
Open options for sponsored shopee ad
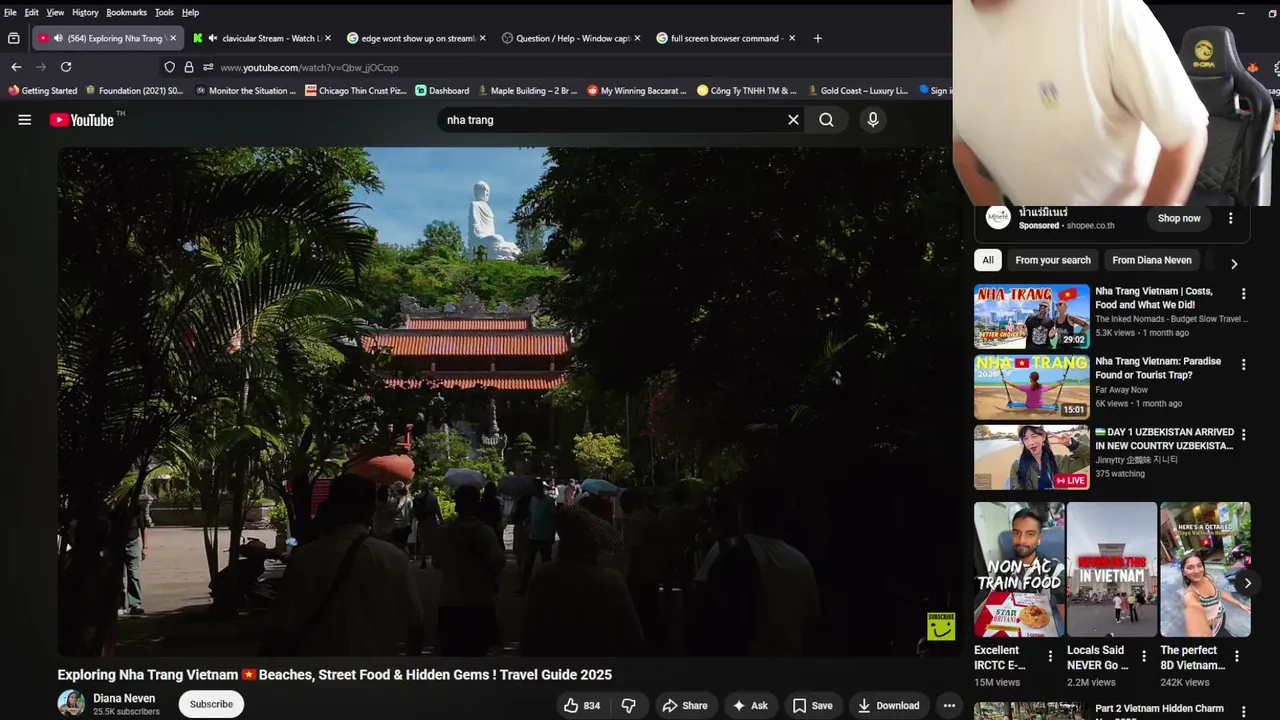(1230, 218)
